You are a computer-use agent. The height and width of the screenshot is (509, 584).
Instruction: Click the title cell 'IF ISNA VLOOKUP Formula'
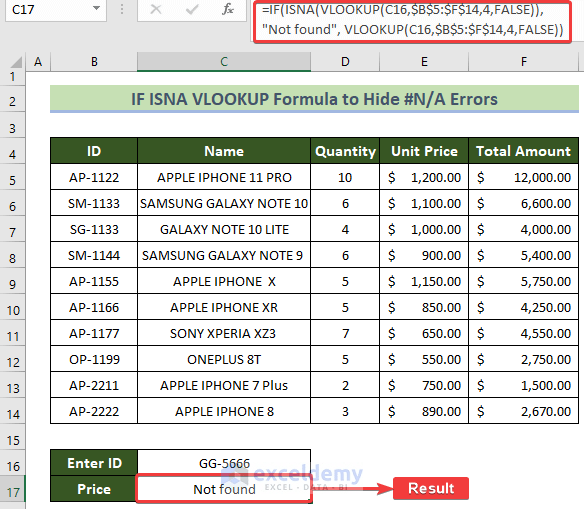[314, 99]
